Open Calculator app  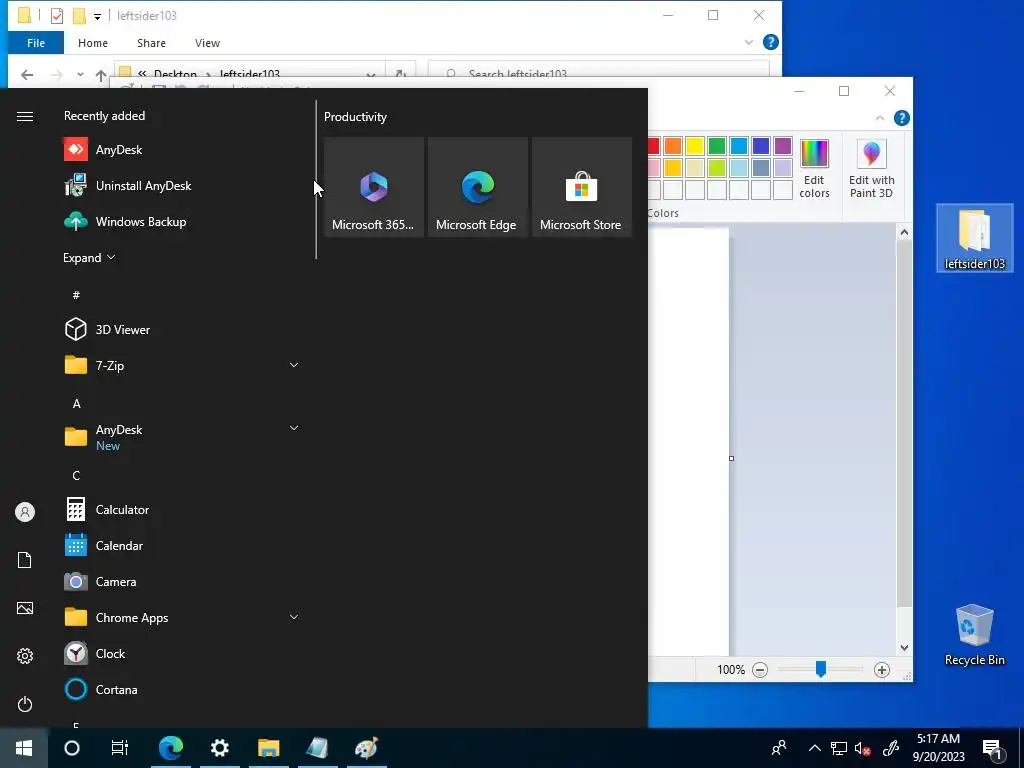[183, 509]
